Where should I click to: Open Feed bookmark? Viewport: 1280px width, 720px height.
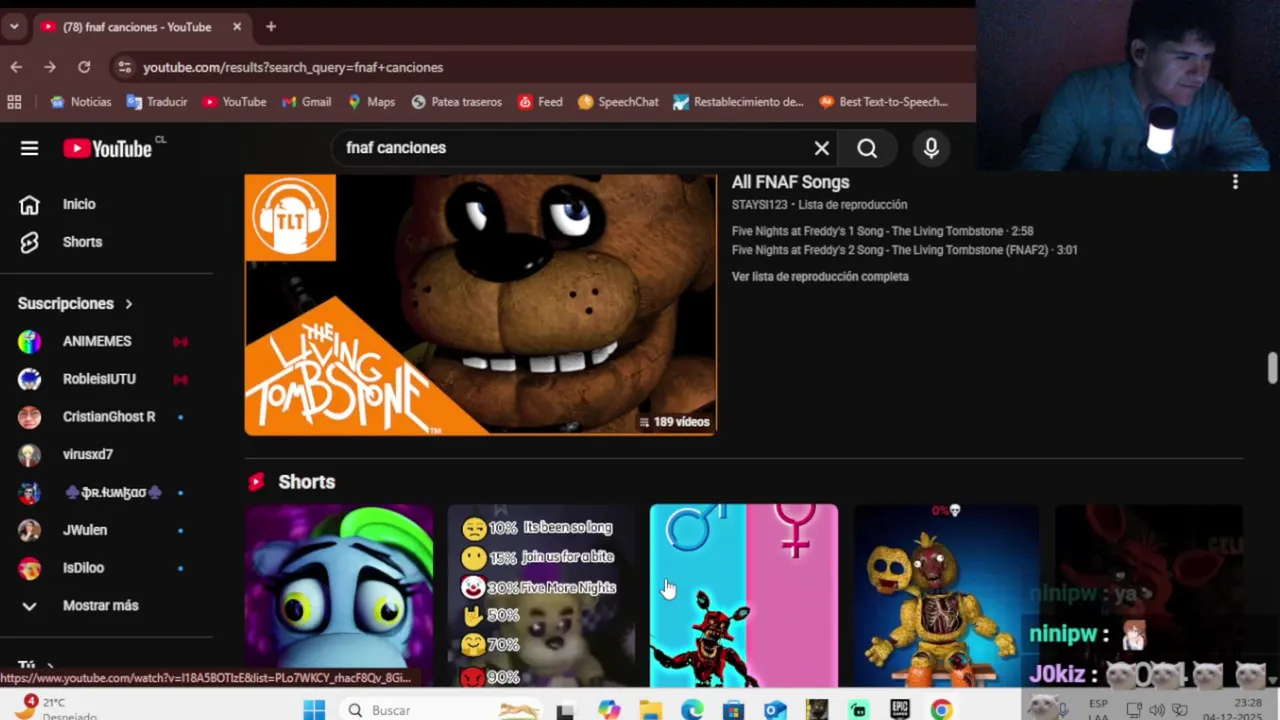540,102
